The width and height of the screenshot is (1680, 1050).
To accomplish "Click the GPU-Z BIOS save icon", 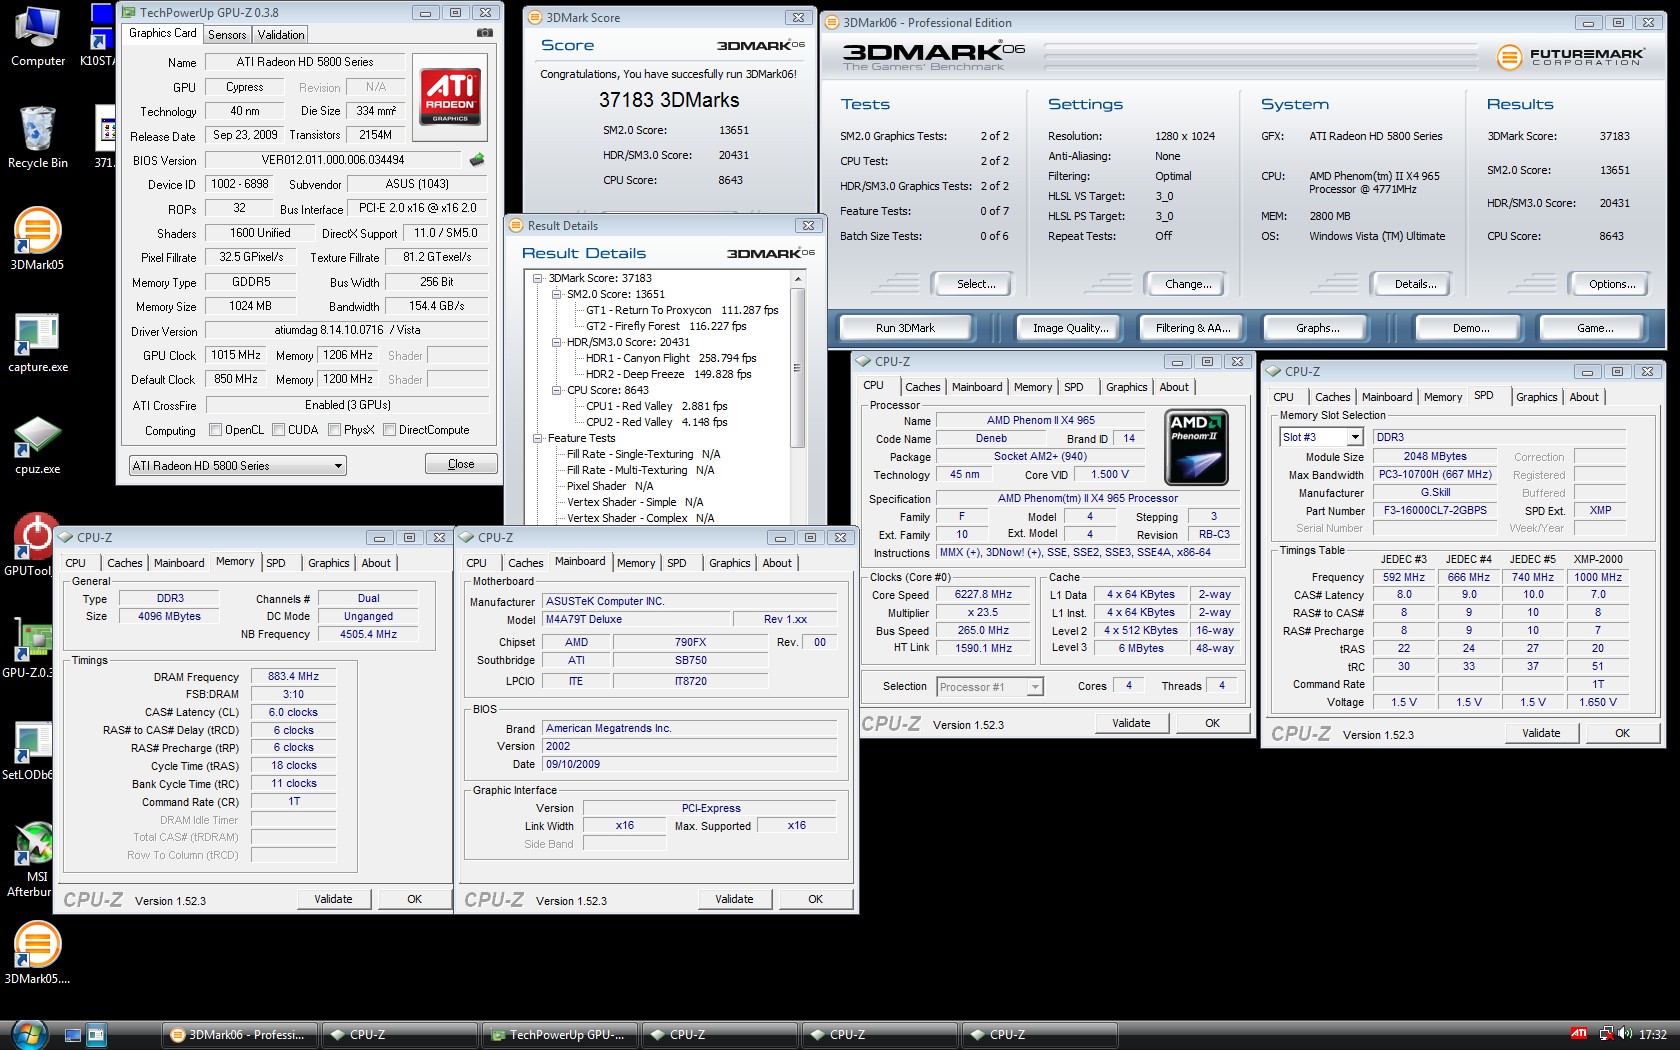I will [x=477, y=159].
